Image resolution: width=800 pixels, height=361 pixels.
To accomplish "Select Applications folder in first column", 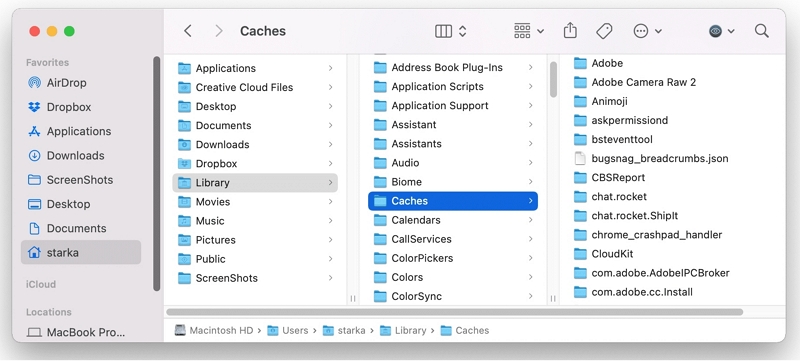I will 255,68.
